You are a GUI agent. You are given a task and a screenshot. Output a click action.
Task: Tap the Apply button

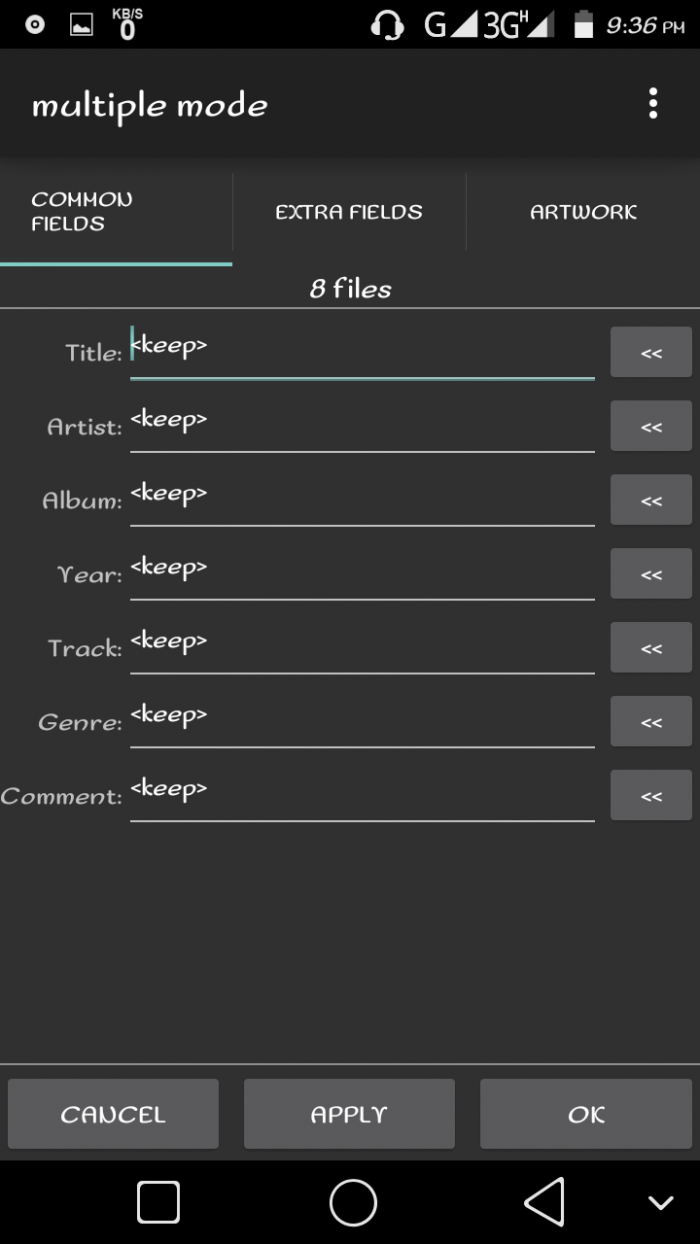[x=349, y=1114]
